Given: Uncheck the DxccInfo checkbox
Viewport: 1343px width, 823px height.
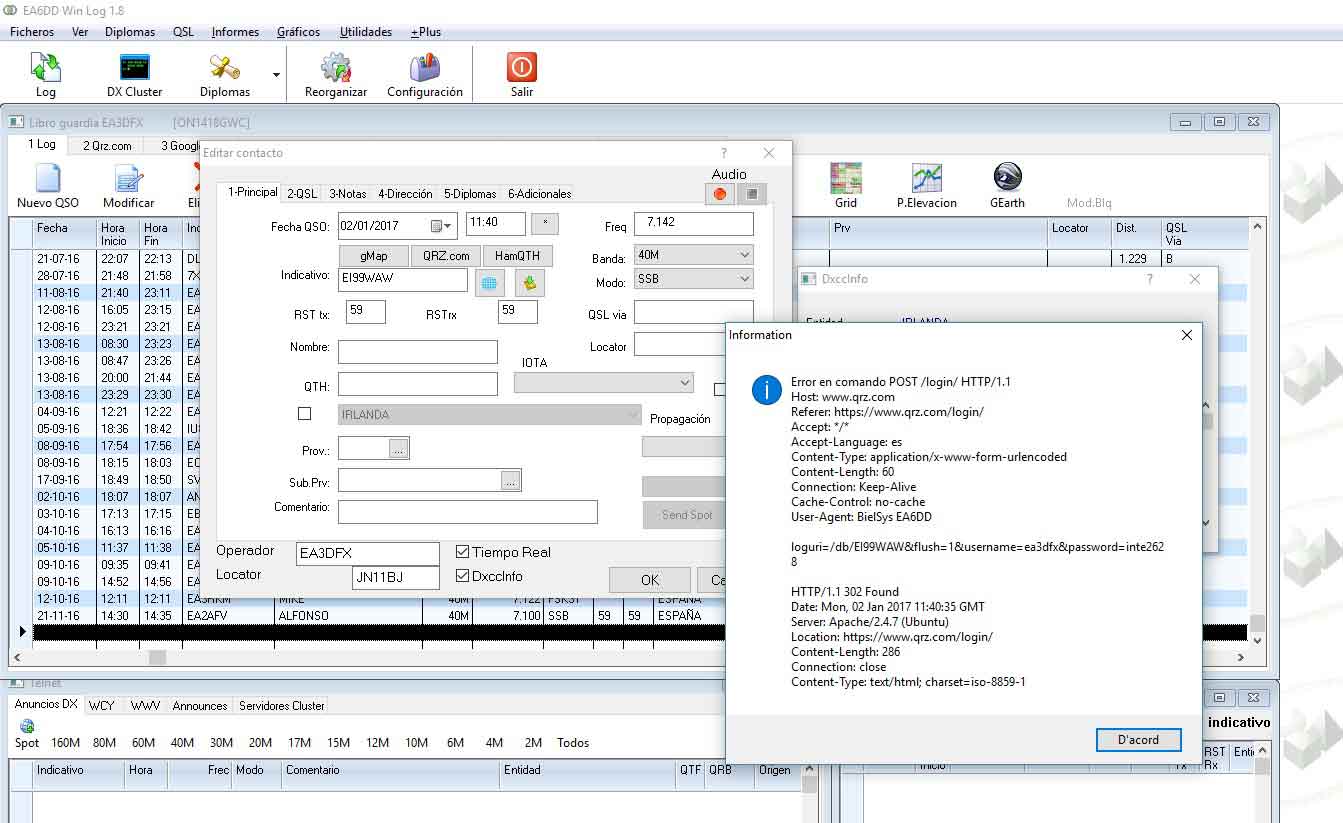Looking at the screenshot, I should 463,576.
